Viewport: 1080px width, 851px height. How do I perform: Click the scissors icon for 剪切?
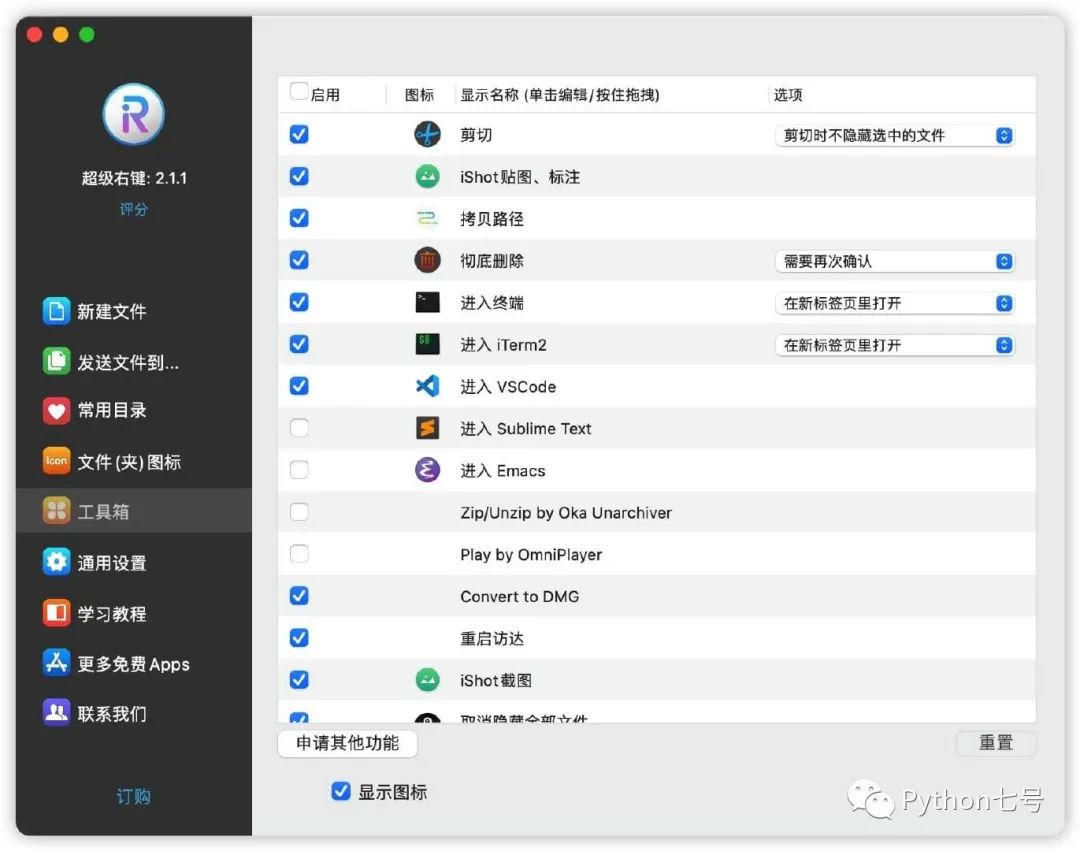(427, 134)
